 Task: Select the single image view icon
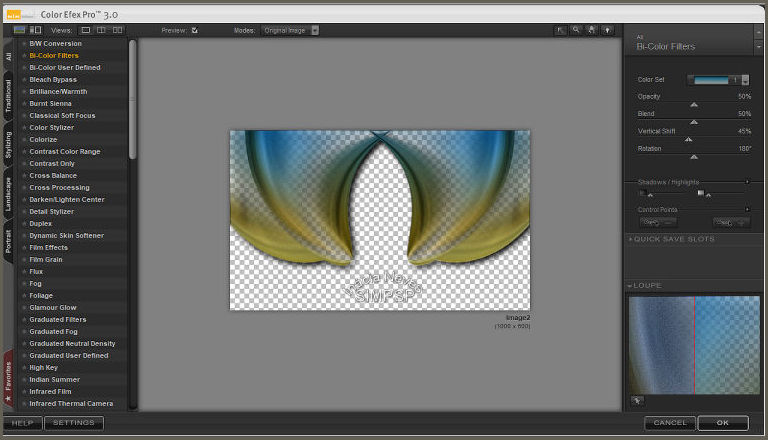86,30
